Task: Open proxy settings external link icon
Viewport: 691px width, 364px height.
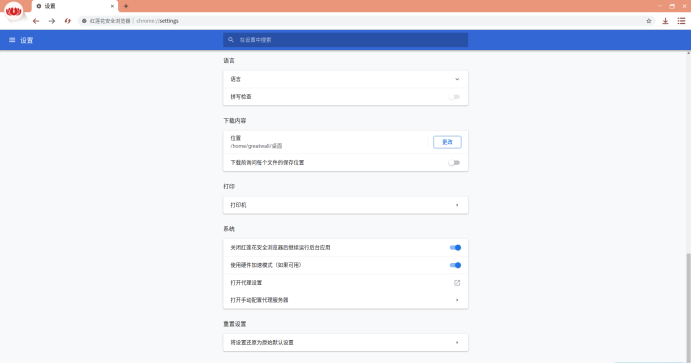Action: (457, 283)
